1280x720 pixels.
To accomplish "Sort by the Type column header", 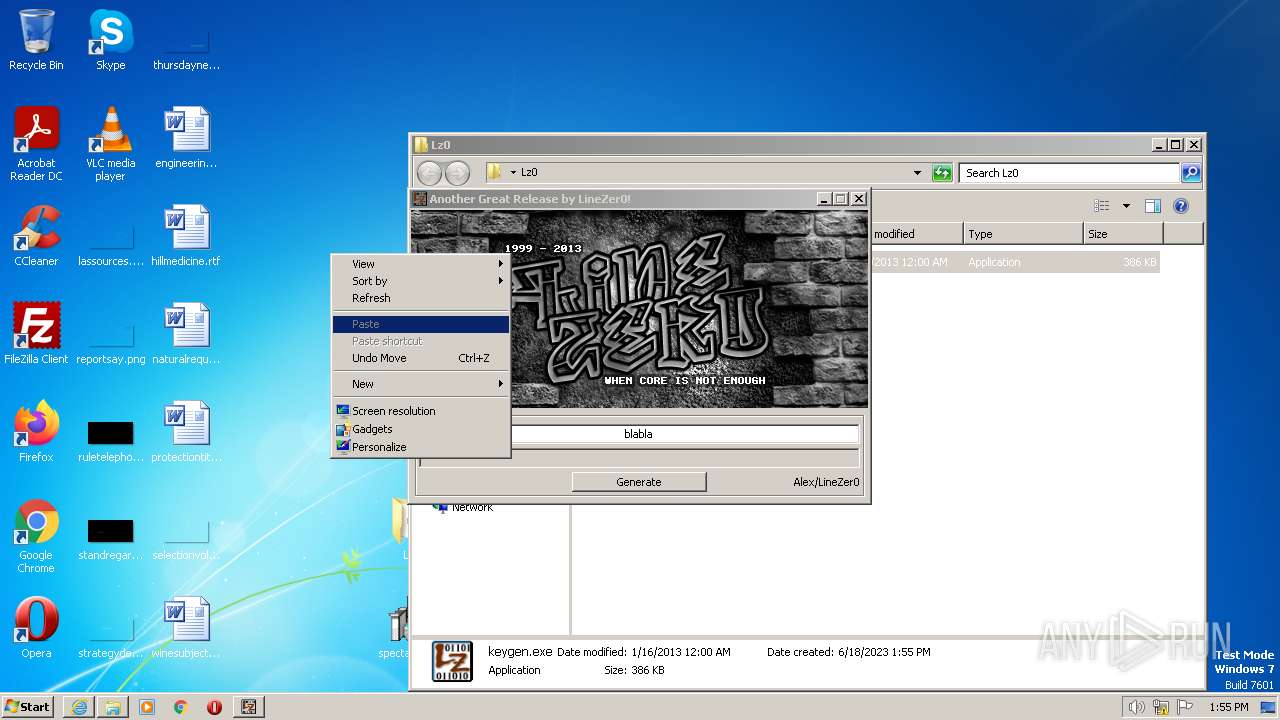I will coord(1023,234).
